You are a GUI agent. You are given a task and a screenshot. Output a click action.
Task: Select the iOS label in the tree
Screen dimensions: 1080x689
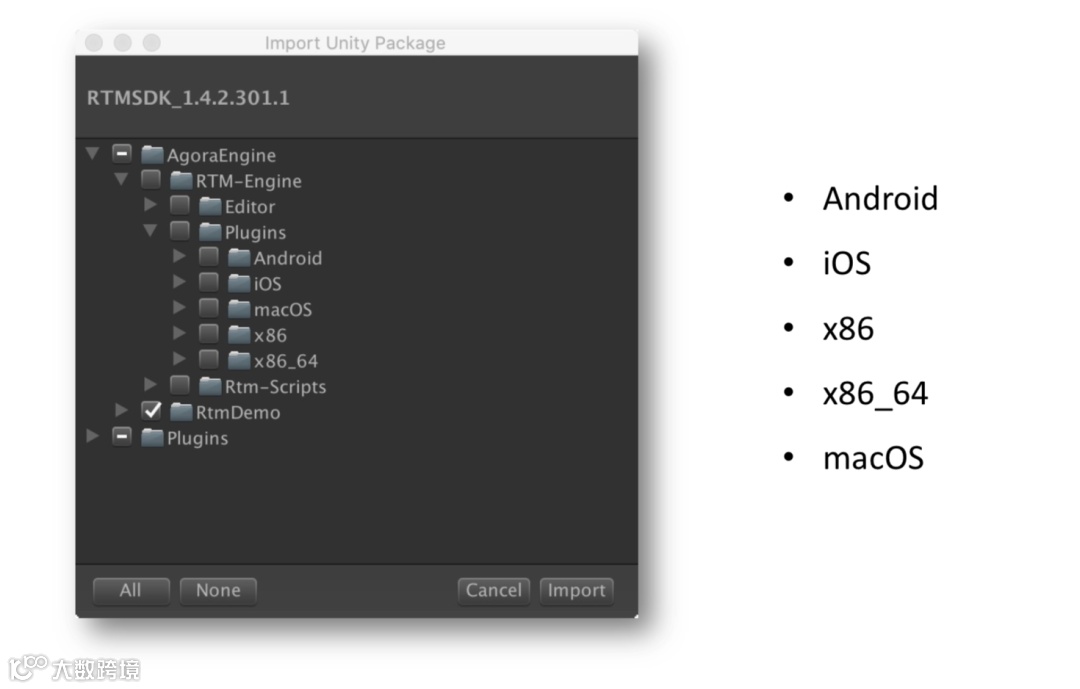(267, 284)
